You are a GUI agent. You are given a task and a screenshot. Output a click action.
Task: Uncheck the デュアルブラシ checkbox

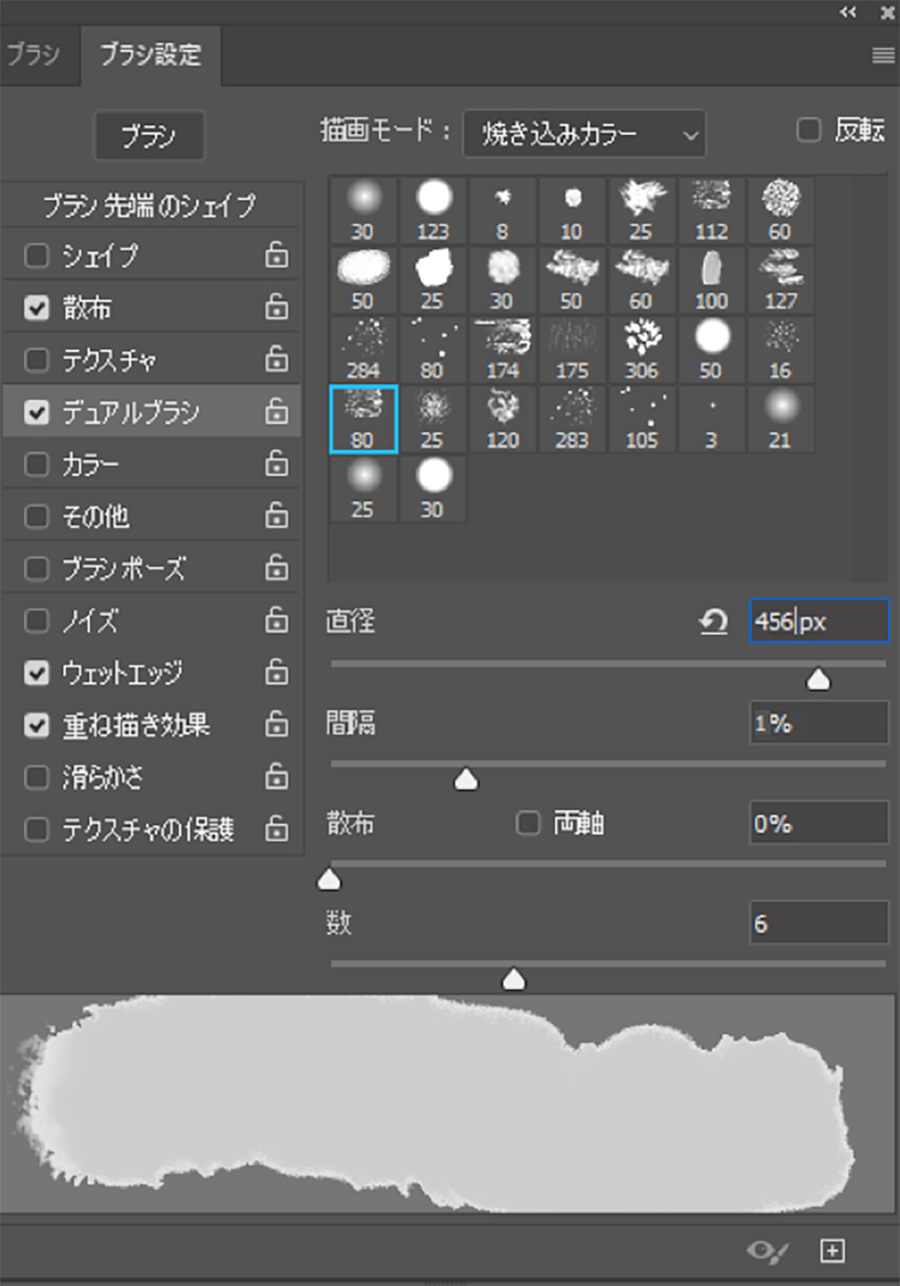click(x=36, y=413)
